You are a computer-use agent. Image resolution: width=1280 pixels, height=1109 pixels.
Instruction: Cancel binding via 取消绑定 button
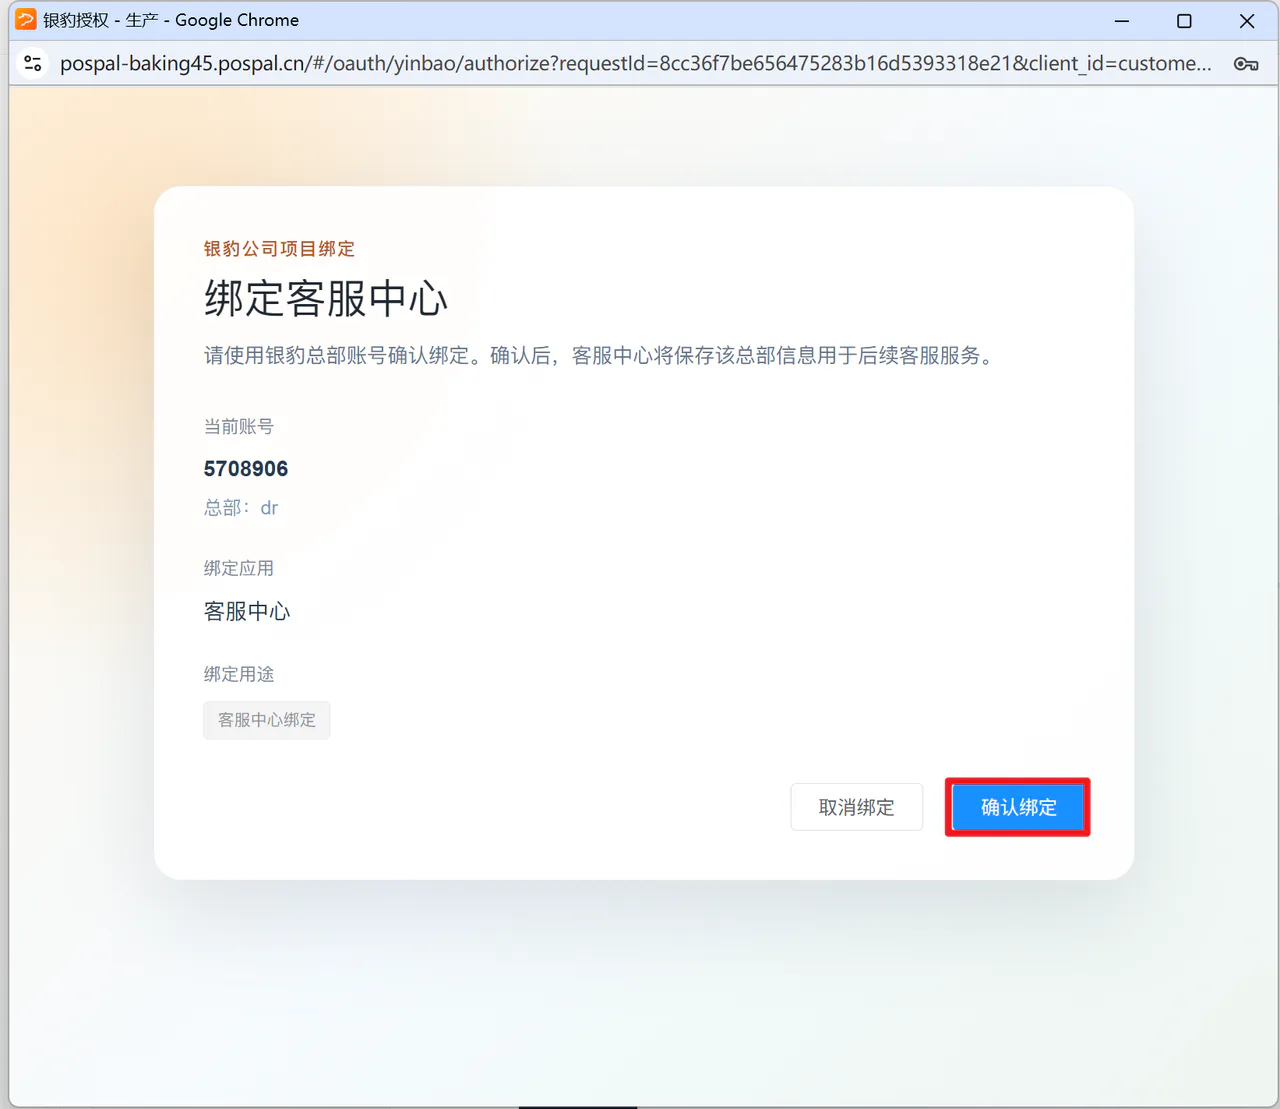point(856,807)
